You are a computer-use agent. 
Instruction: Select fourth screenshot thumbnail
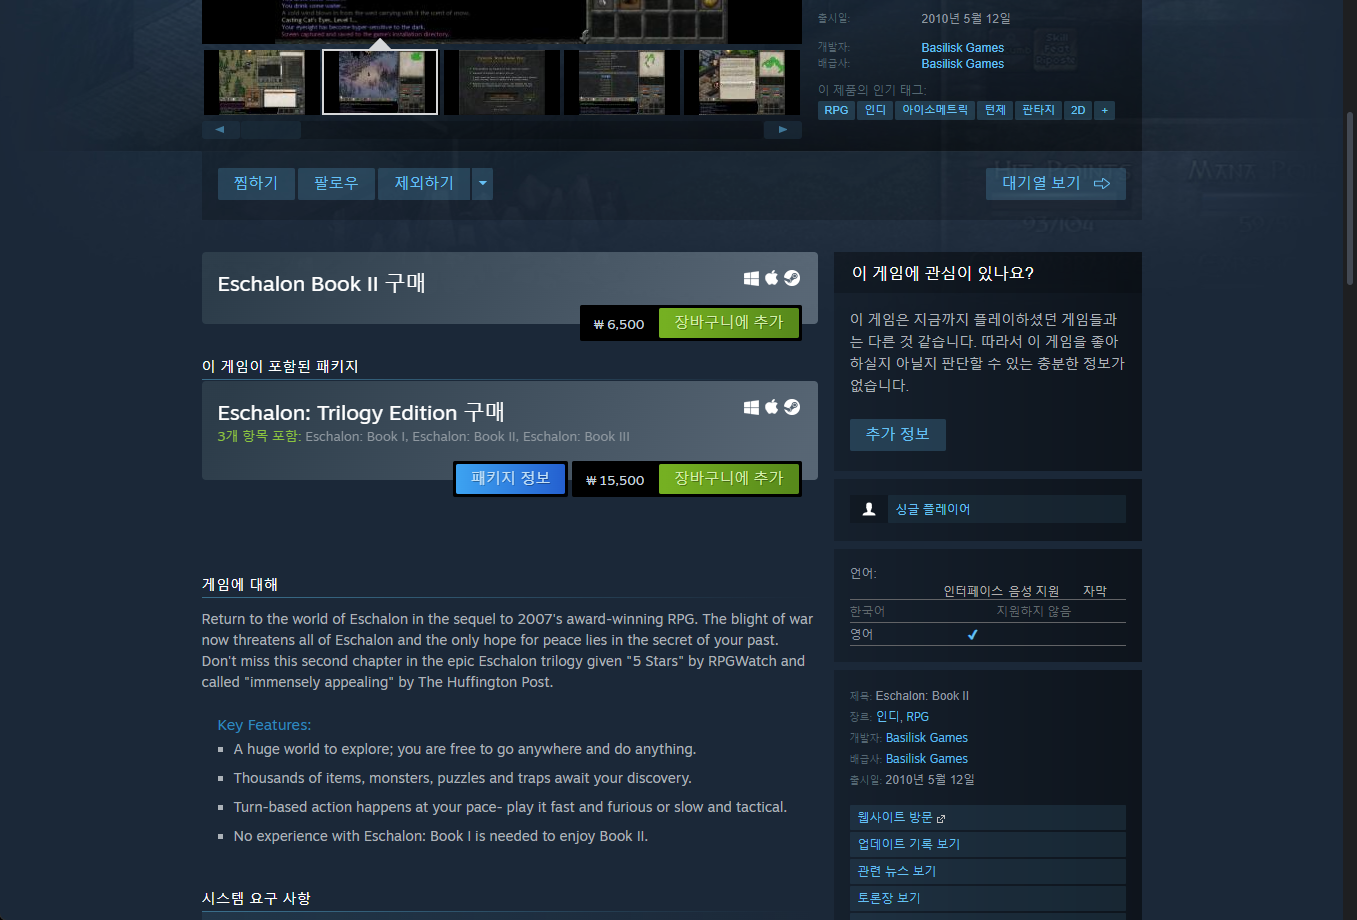pos(622,82)
